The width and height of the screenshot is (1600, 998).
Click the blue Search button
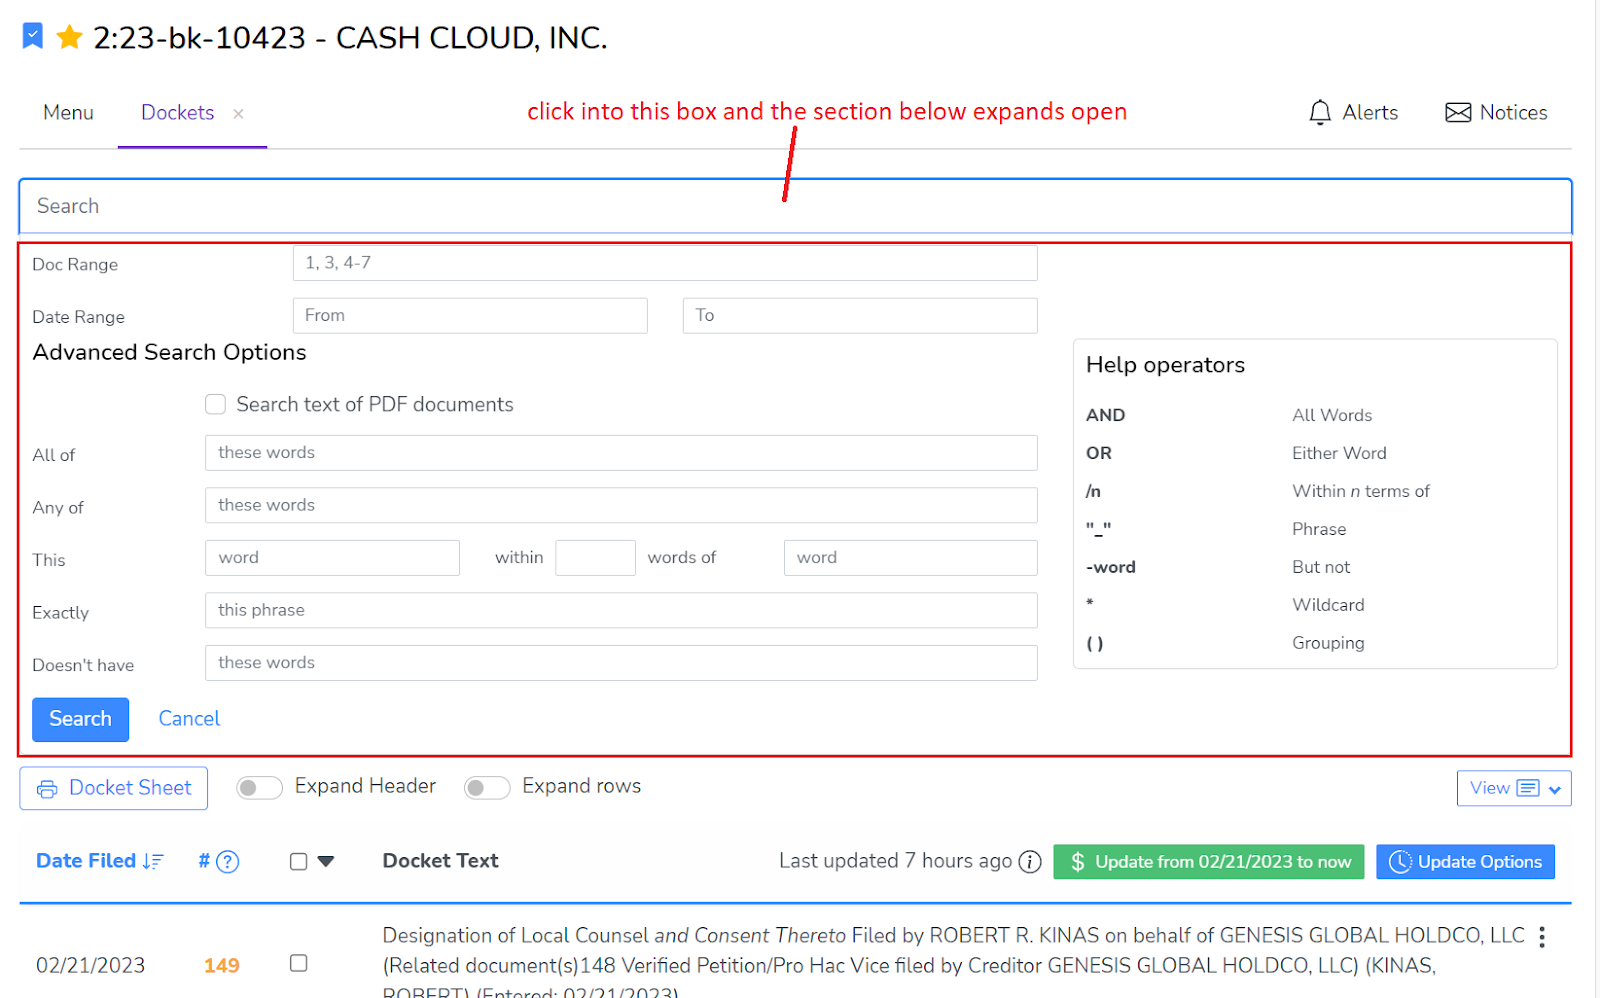coord(80,719)
